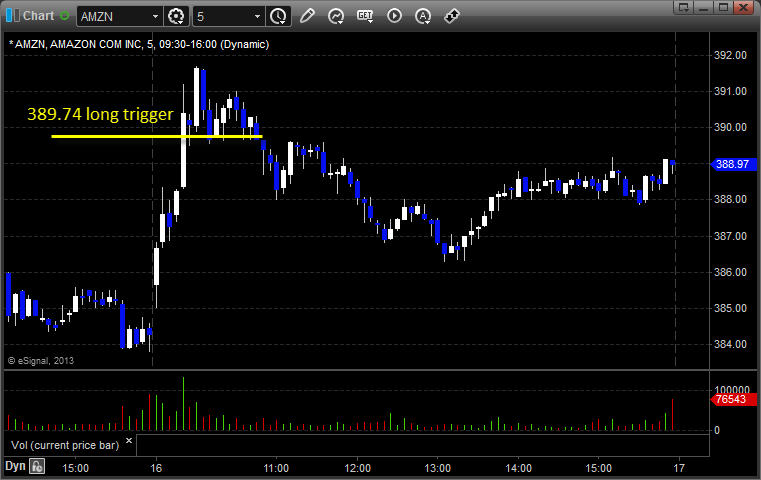Click the current price tag 388.97
This screenshot has height=480, width=761.
coord(733,165)
